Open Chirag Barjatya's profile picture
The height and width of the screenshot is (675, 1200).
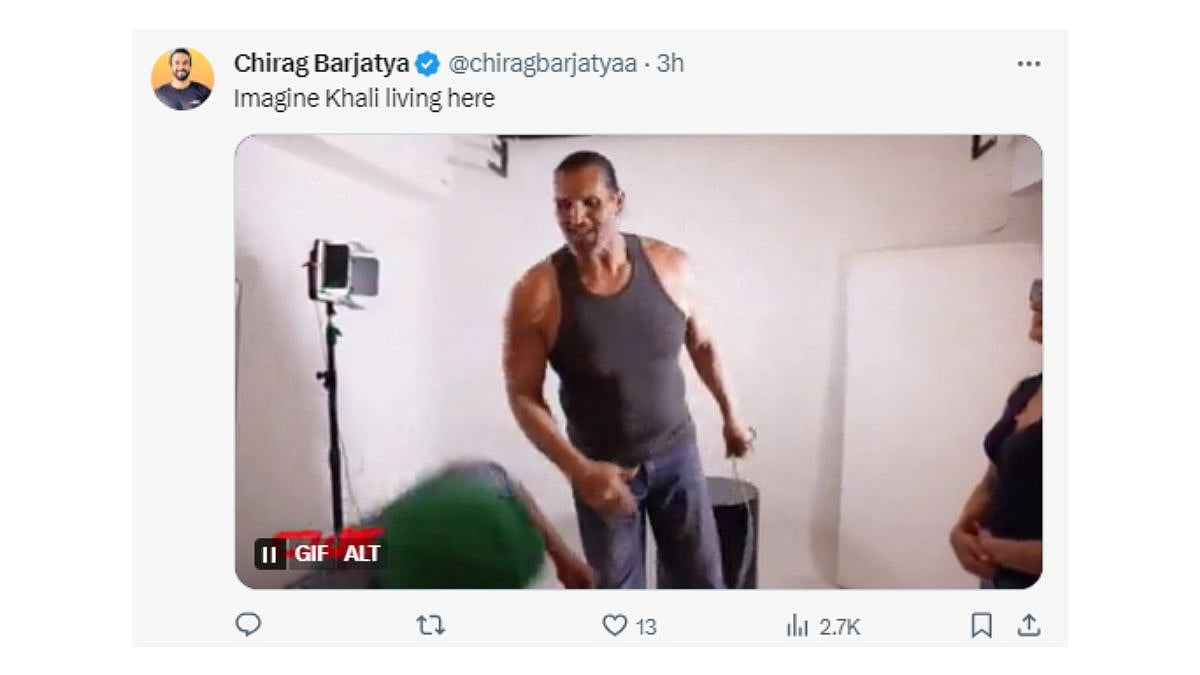(x=182, y=78)
